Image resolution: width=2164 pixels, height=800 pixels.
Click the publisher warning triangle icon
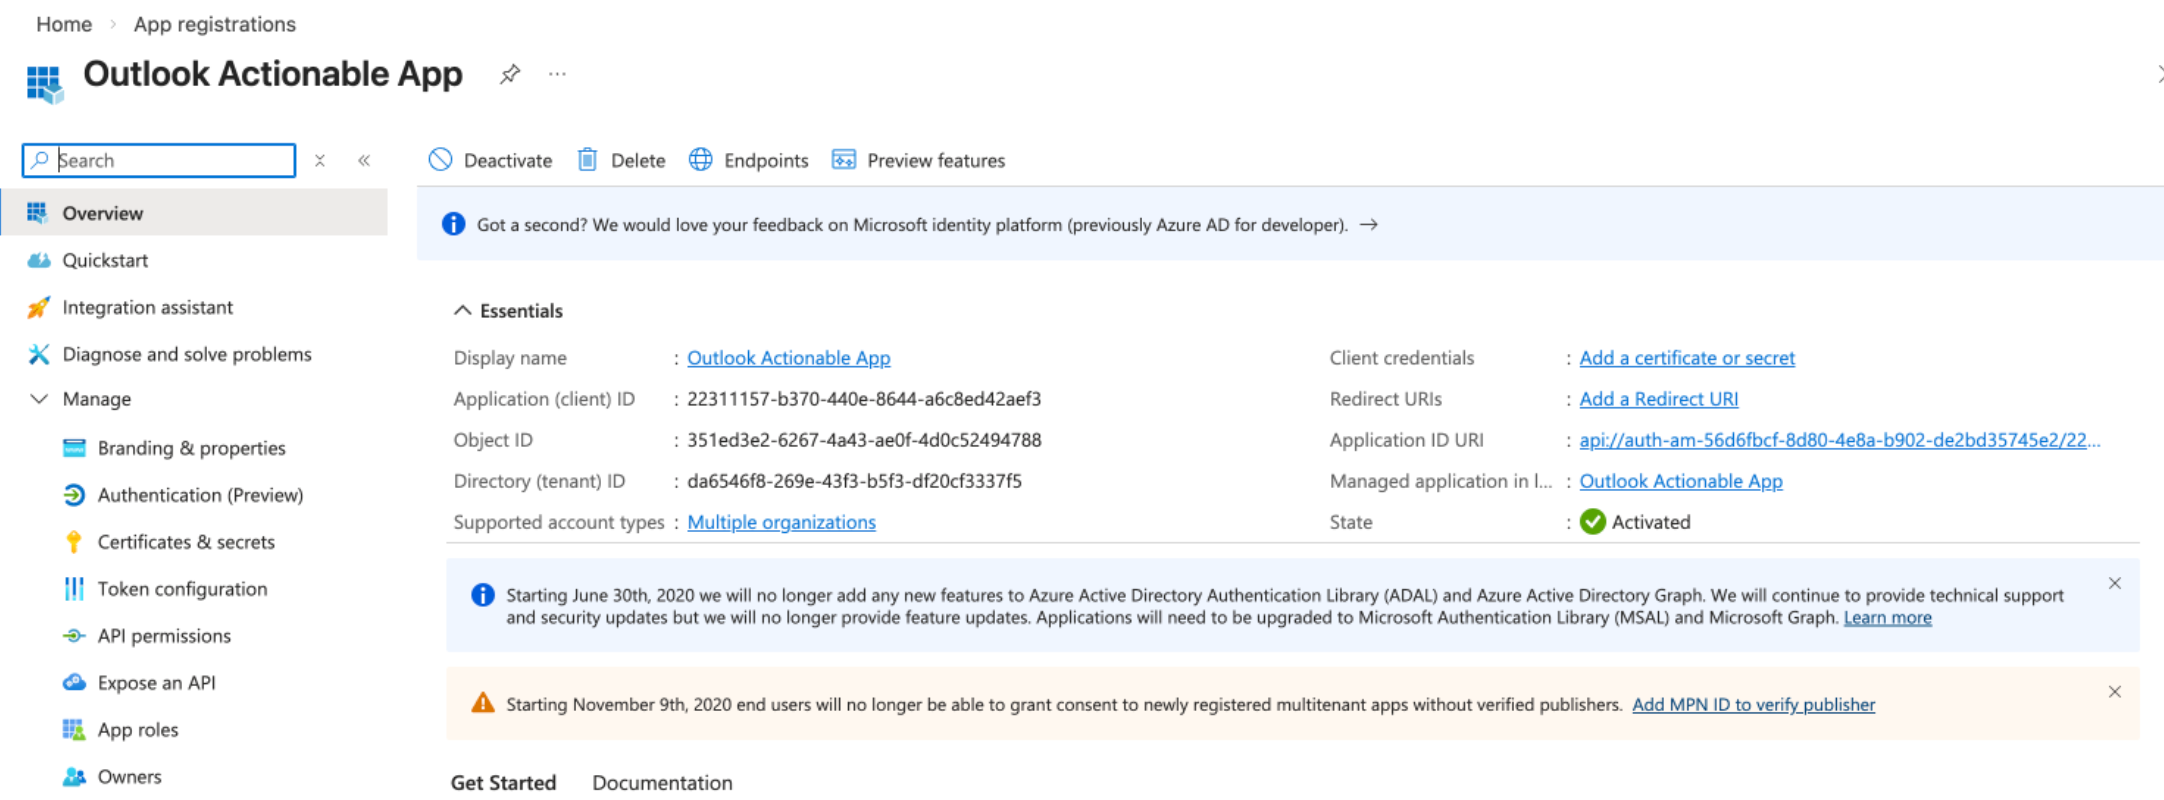[483, 703]
